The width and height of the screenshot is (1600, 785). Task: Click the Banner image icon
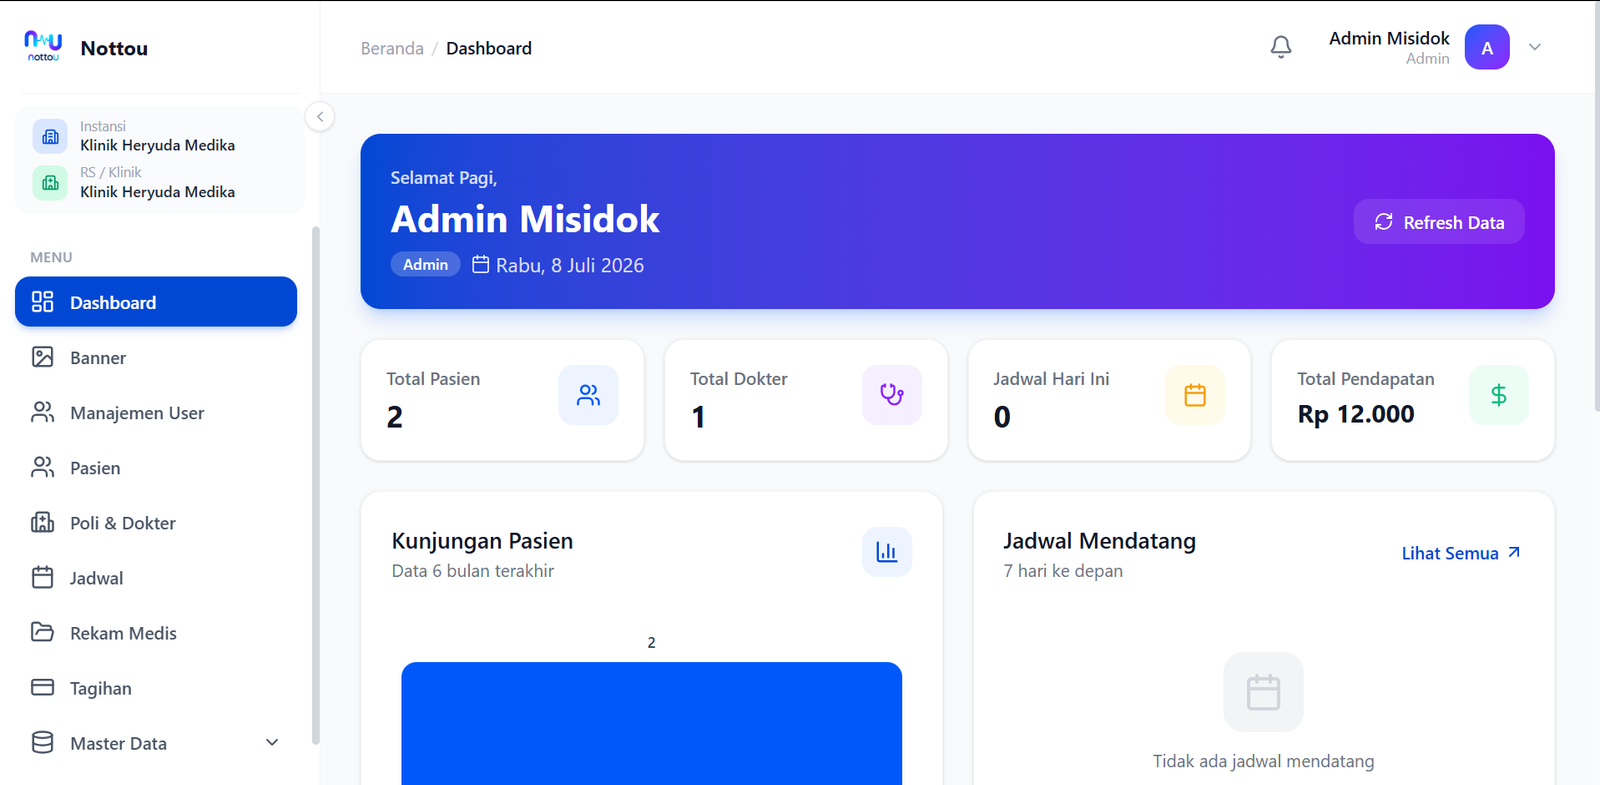pyautogui.click(x=42, y=357)
